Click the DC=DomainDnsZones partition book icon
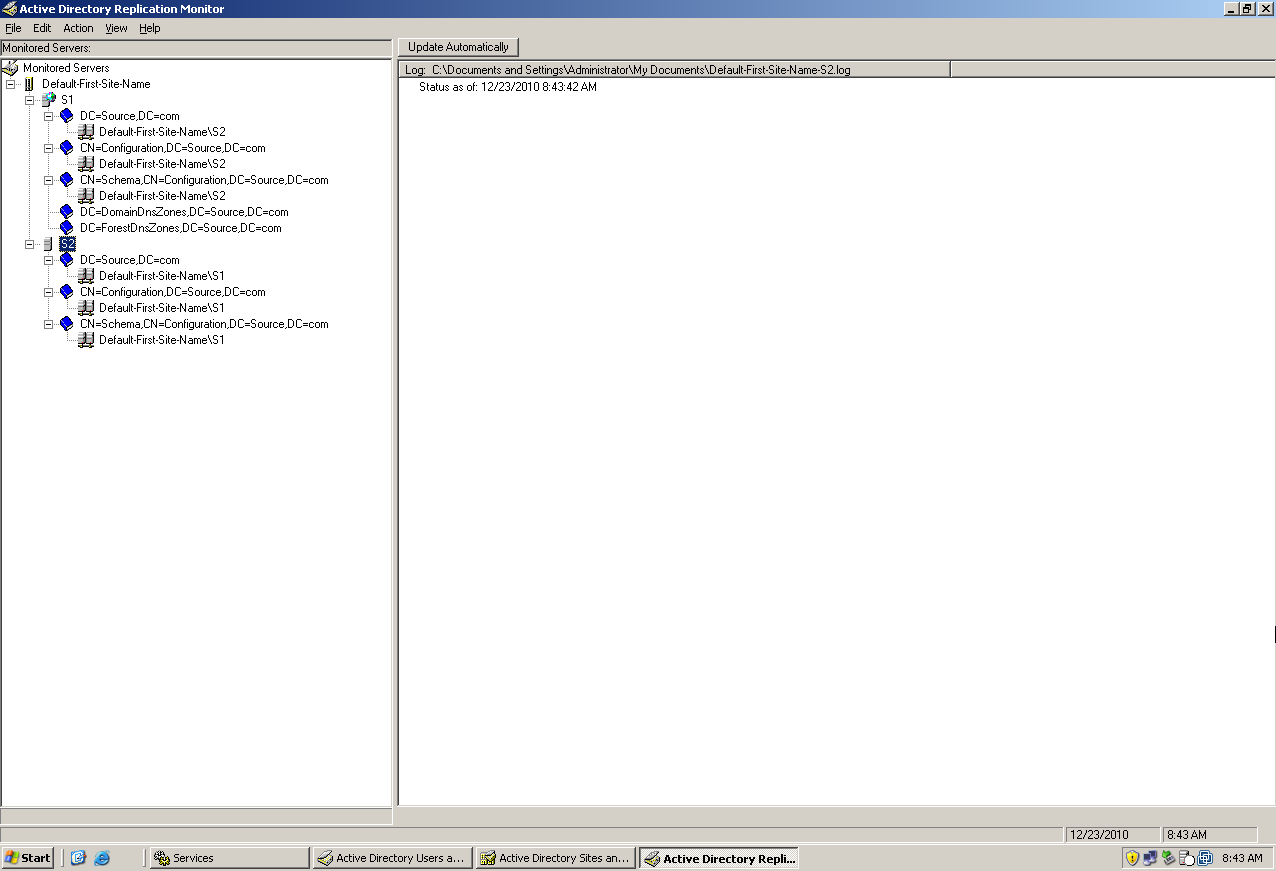The width and height of the screenshot is (1276, 871). pos(67,212)
